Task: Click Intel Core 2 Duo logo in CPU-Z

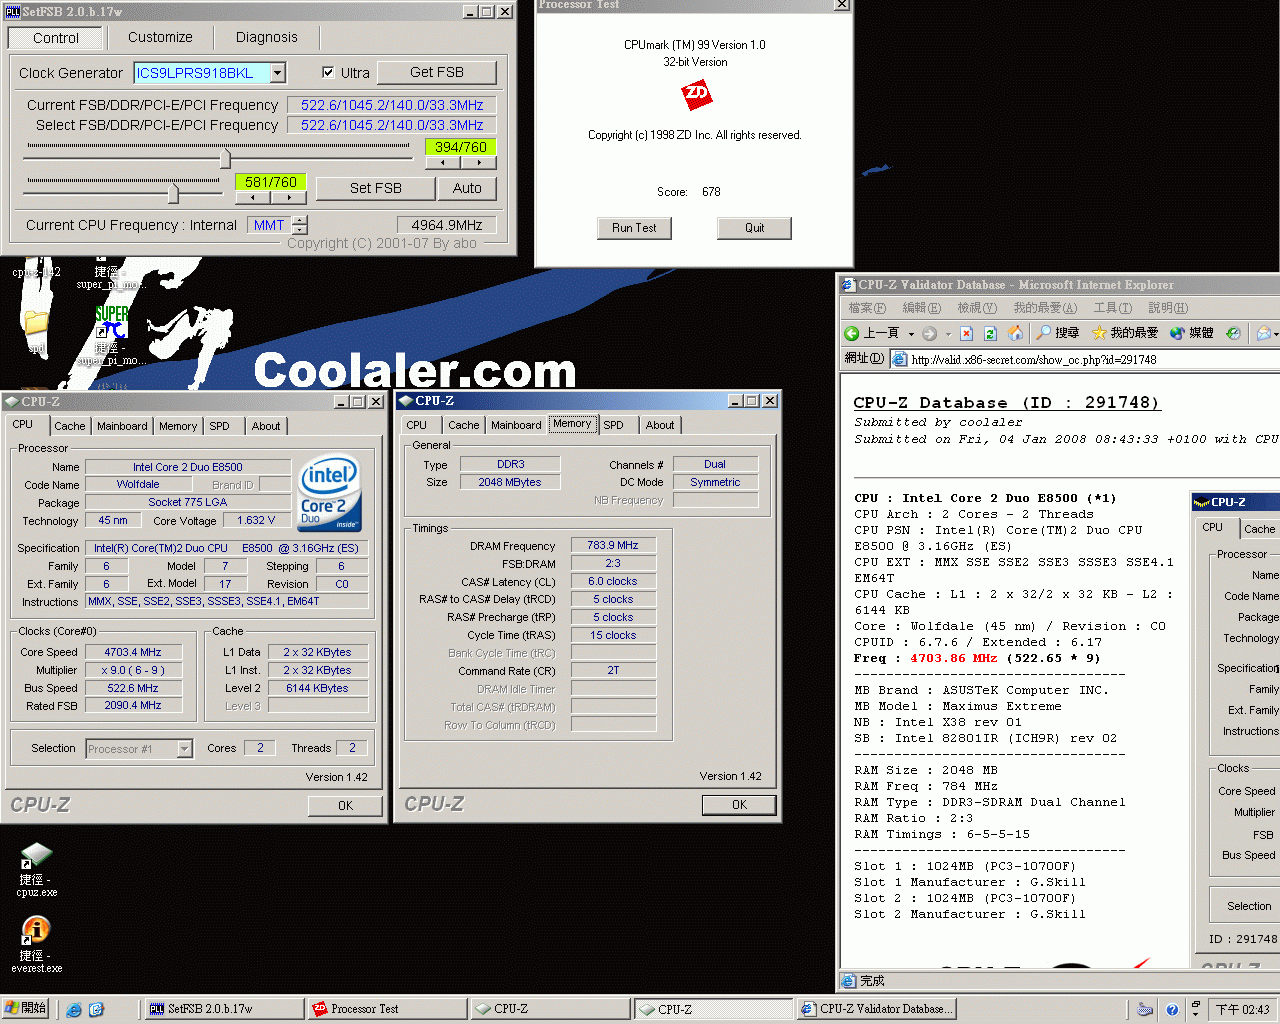Action: [330, 494]
